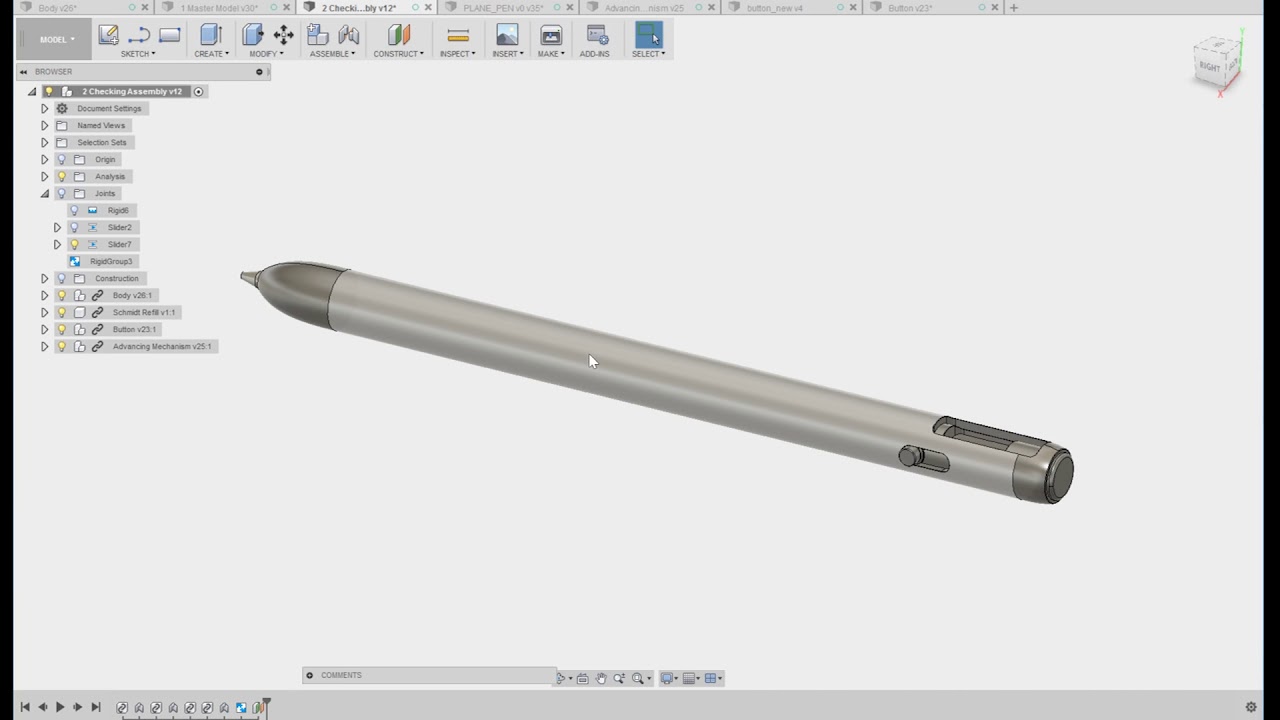Viewport: 1280px width, 720px height.
Task: Open the CREATE menu label
Action: pos(211,54)
